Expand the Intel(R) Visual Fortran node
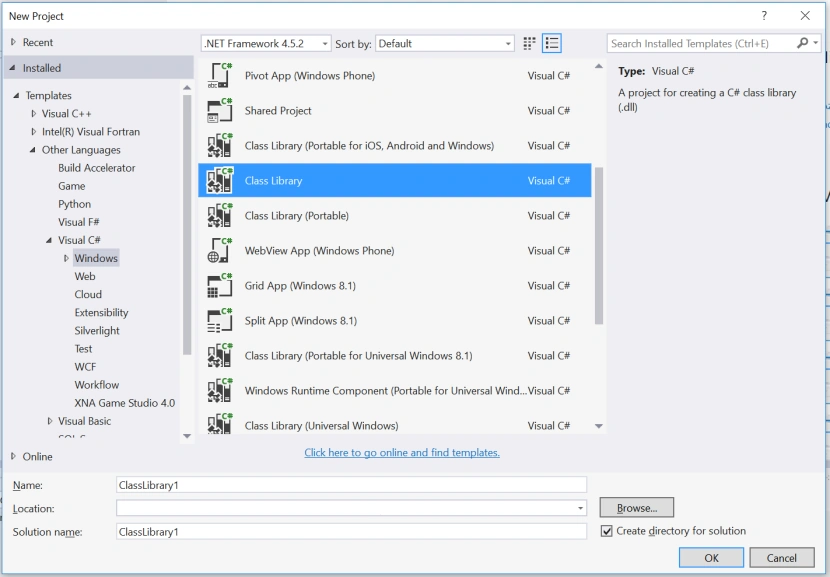This screenshot has height=577, width=830. 33,131
